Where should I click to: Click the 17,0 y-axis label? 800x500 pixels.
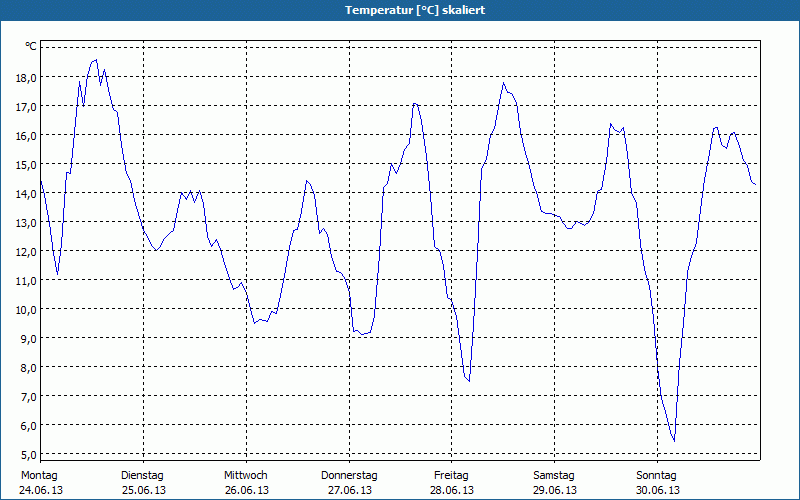click(27, 107)
